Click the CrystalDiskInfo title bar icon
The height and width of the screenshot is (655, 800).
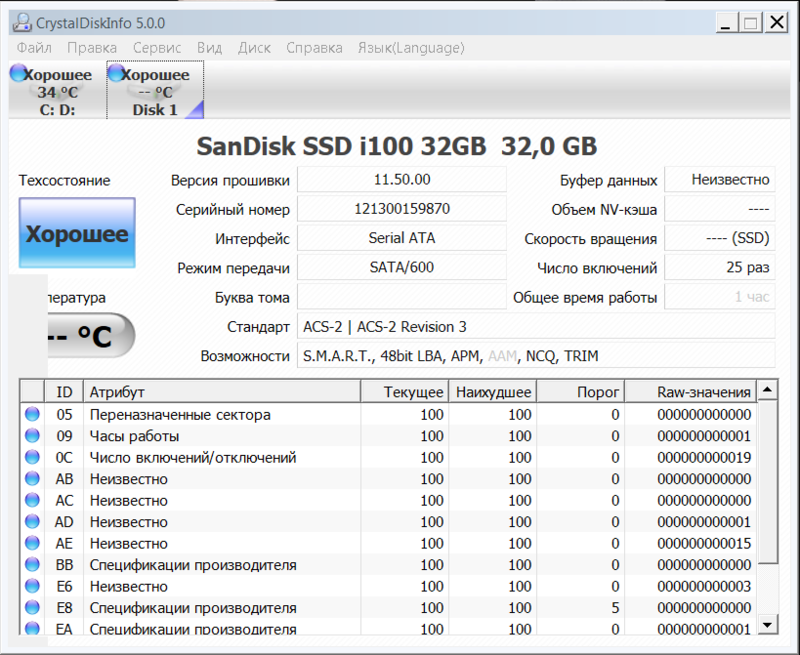[x=22, y=23]
